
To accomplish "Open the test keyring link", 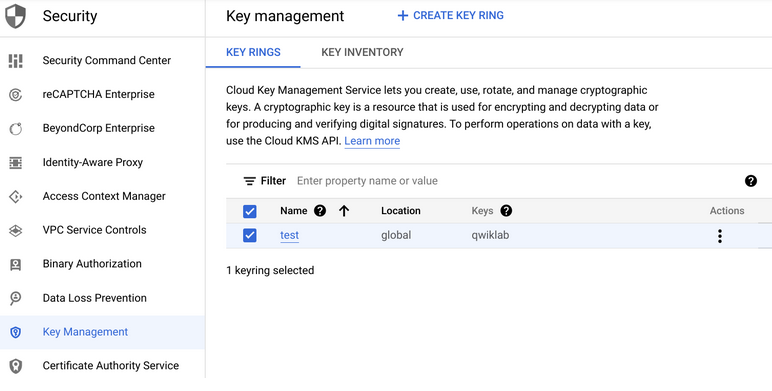I will click(290, 235).
